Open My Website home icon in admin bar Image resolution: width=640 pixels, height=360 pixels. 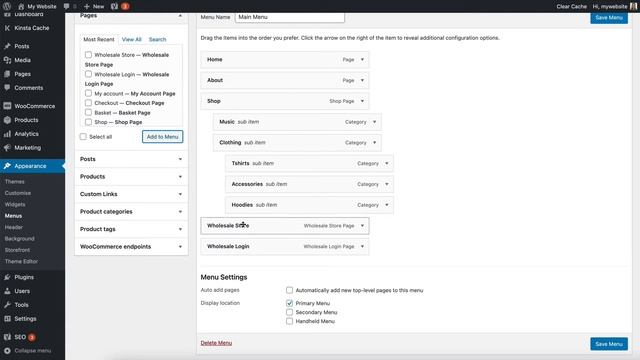21,6
